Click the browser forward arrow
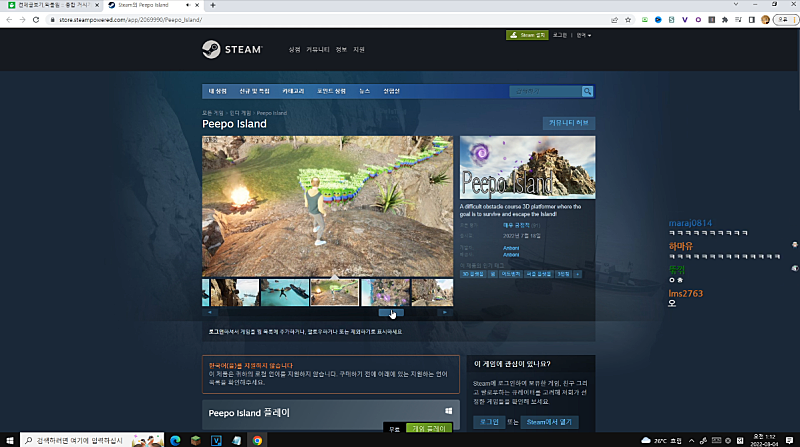 (x=22, y=20)
